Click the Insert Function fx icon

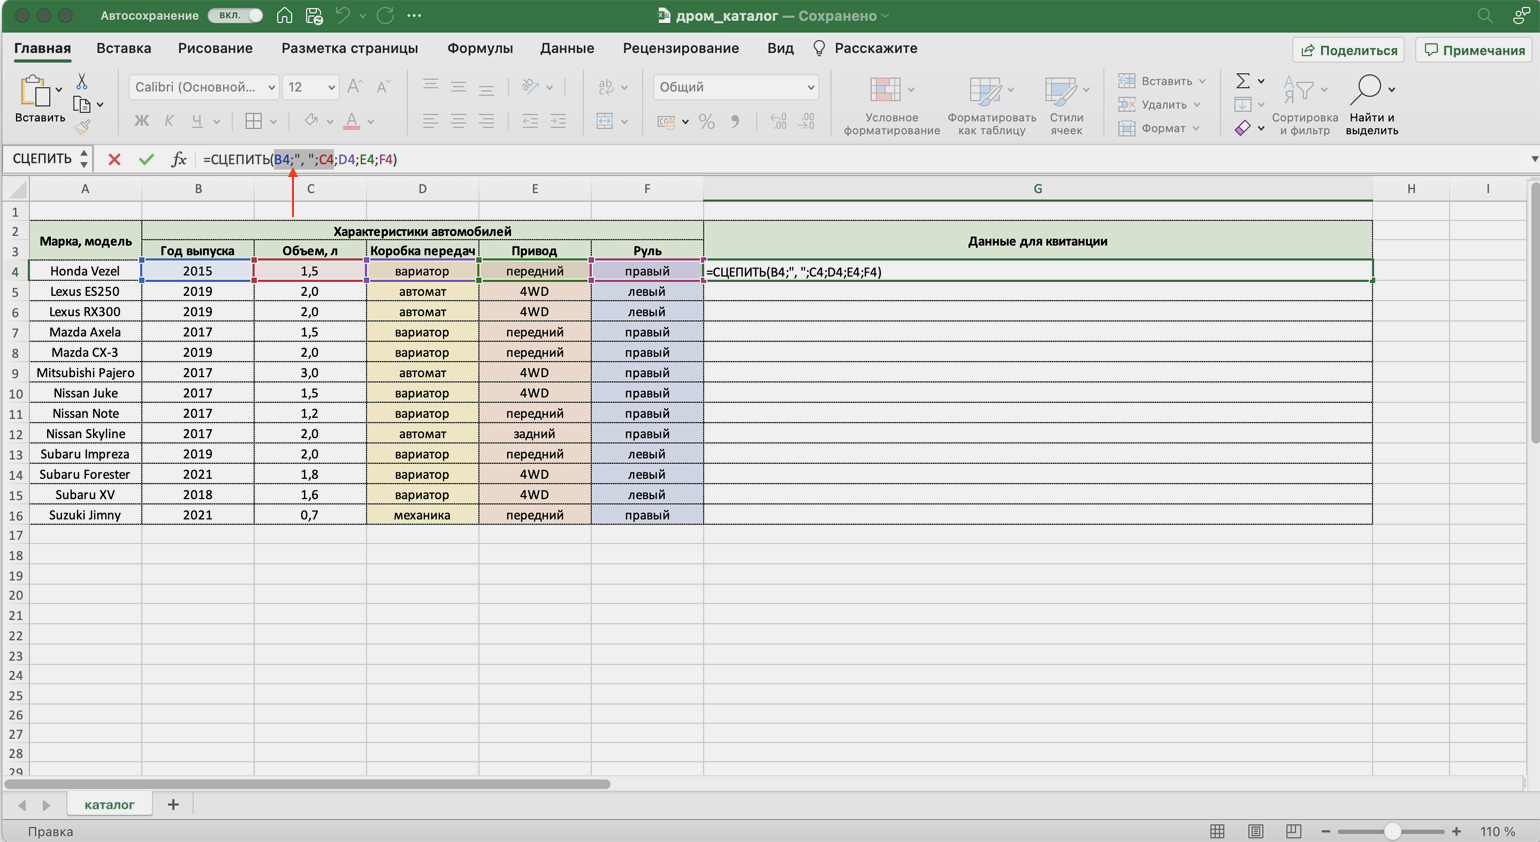(x=178, y=159)
